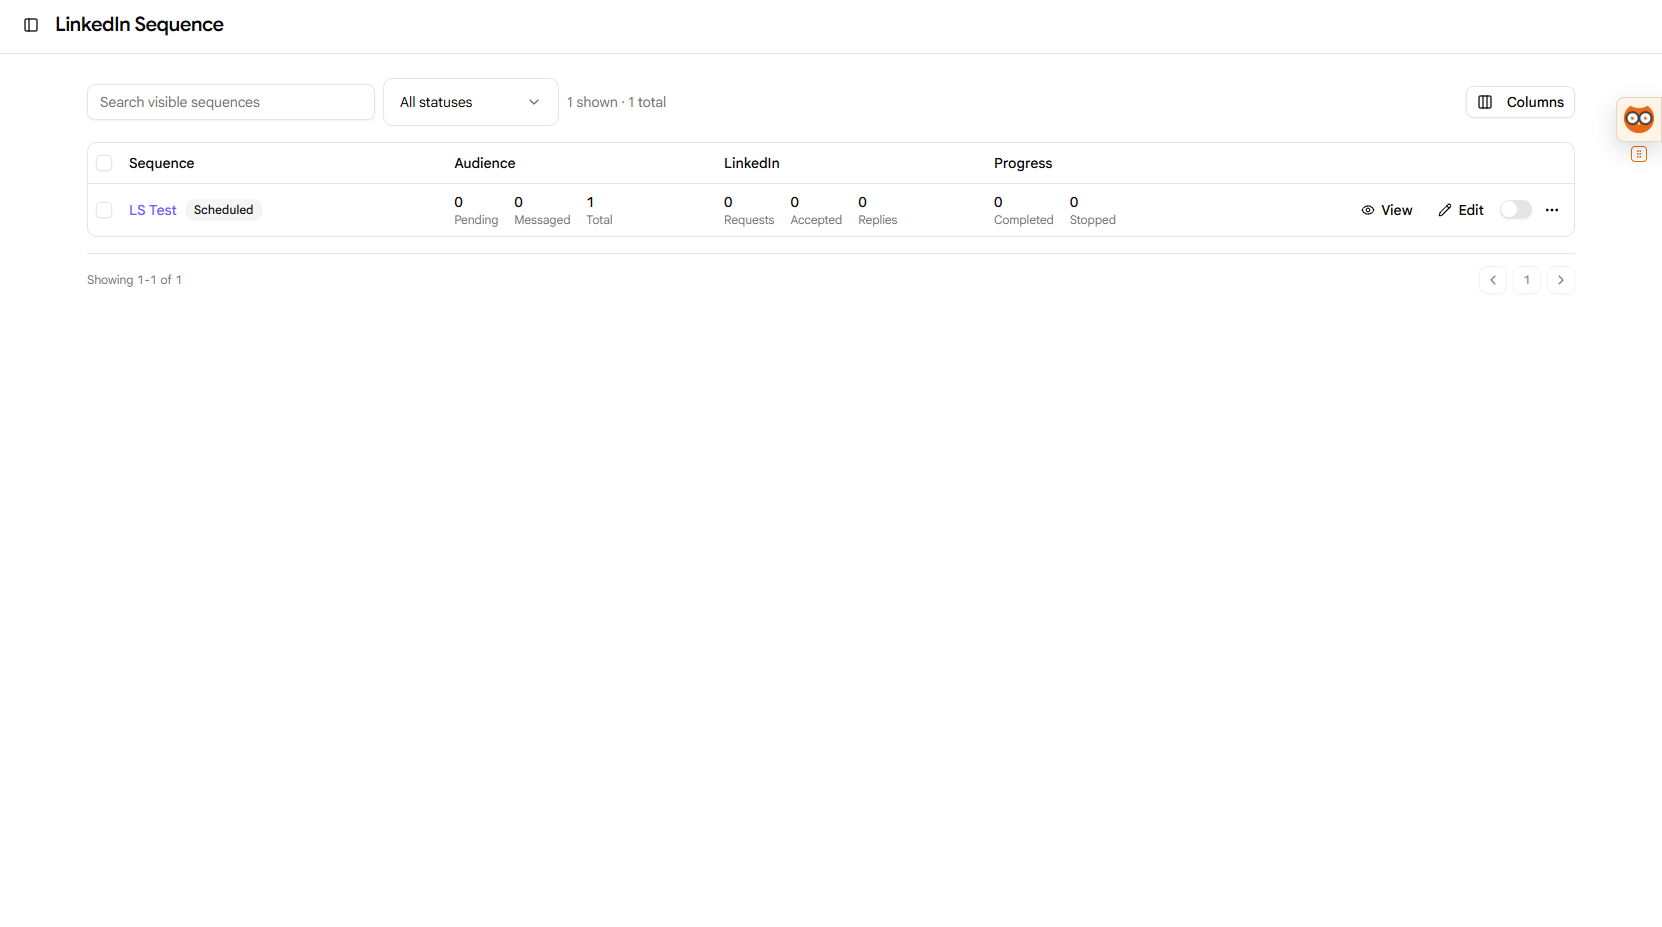Click the Progress column header
This screenshot has width=1662, height=927.
tap(1023, 163)
